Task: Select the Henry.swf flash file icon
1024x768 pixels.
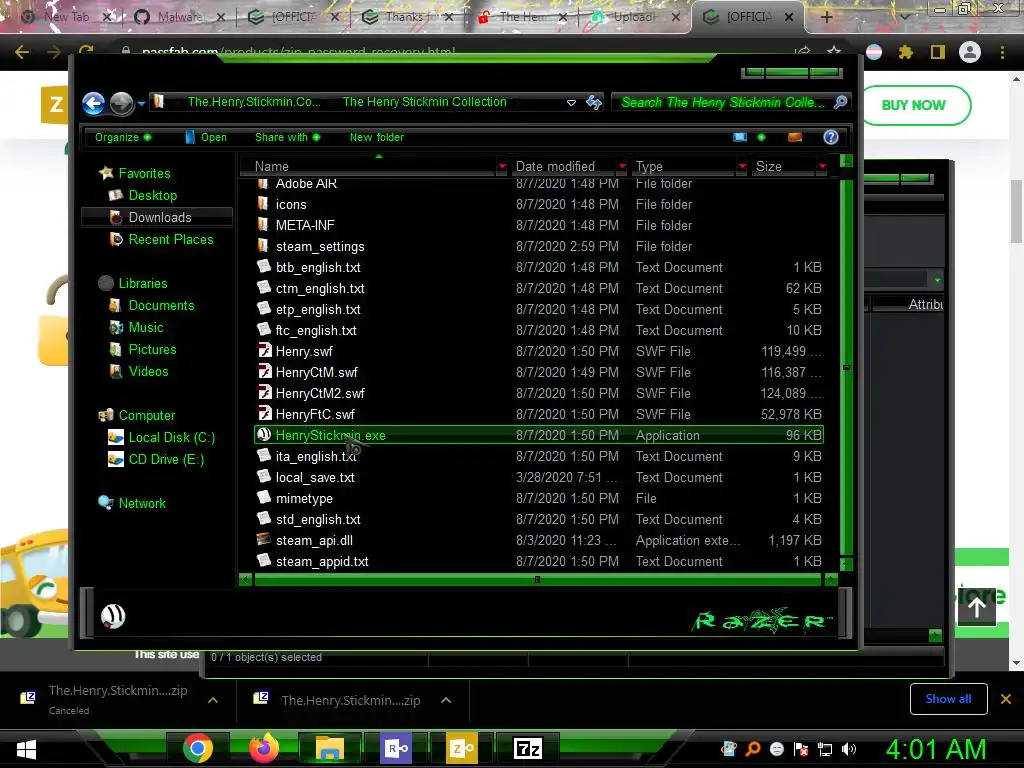Action: tap(264, 351)
